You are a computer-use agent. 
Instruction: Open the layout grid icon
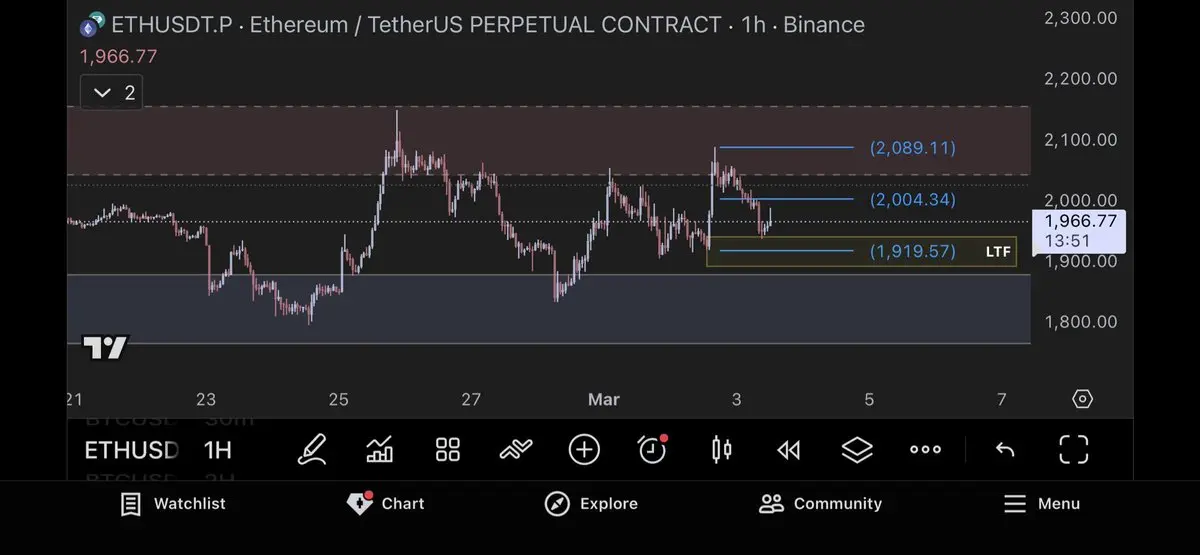[448, 450]
